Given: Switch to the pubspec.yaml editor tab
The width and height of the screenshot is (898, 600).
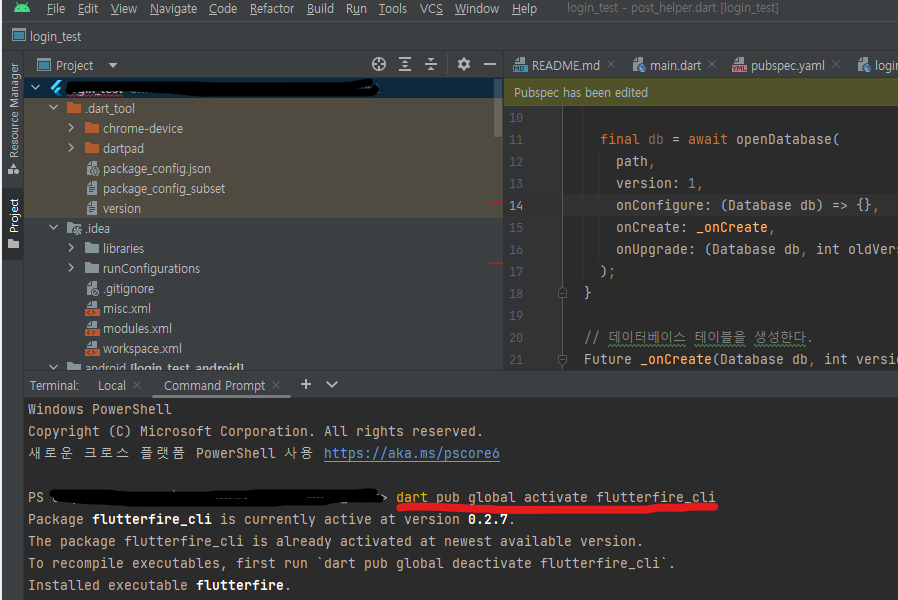Looking at the screenshot, I should [787, 65].
